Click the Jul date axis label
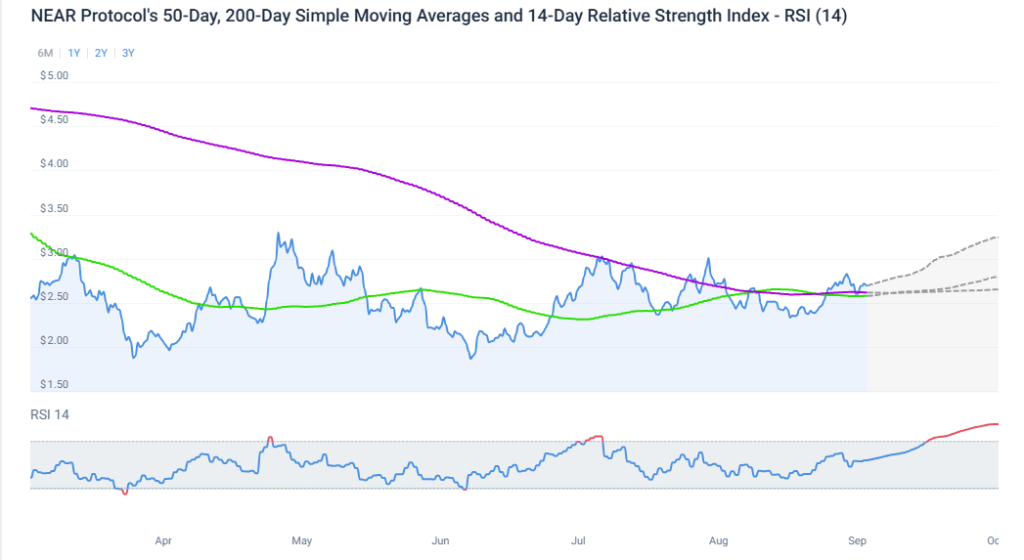The image size is (1024, 560). [x=579, y=540]
